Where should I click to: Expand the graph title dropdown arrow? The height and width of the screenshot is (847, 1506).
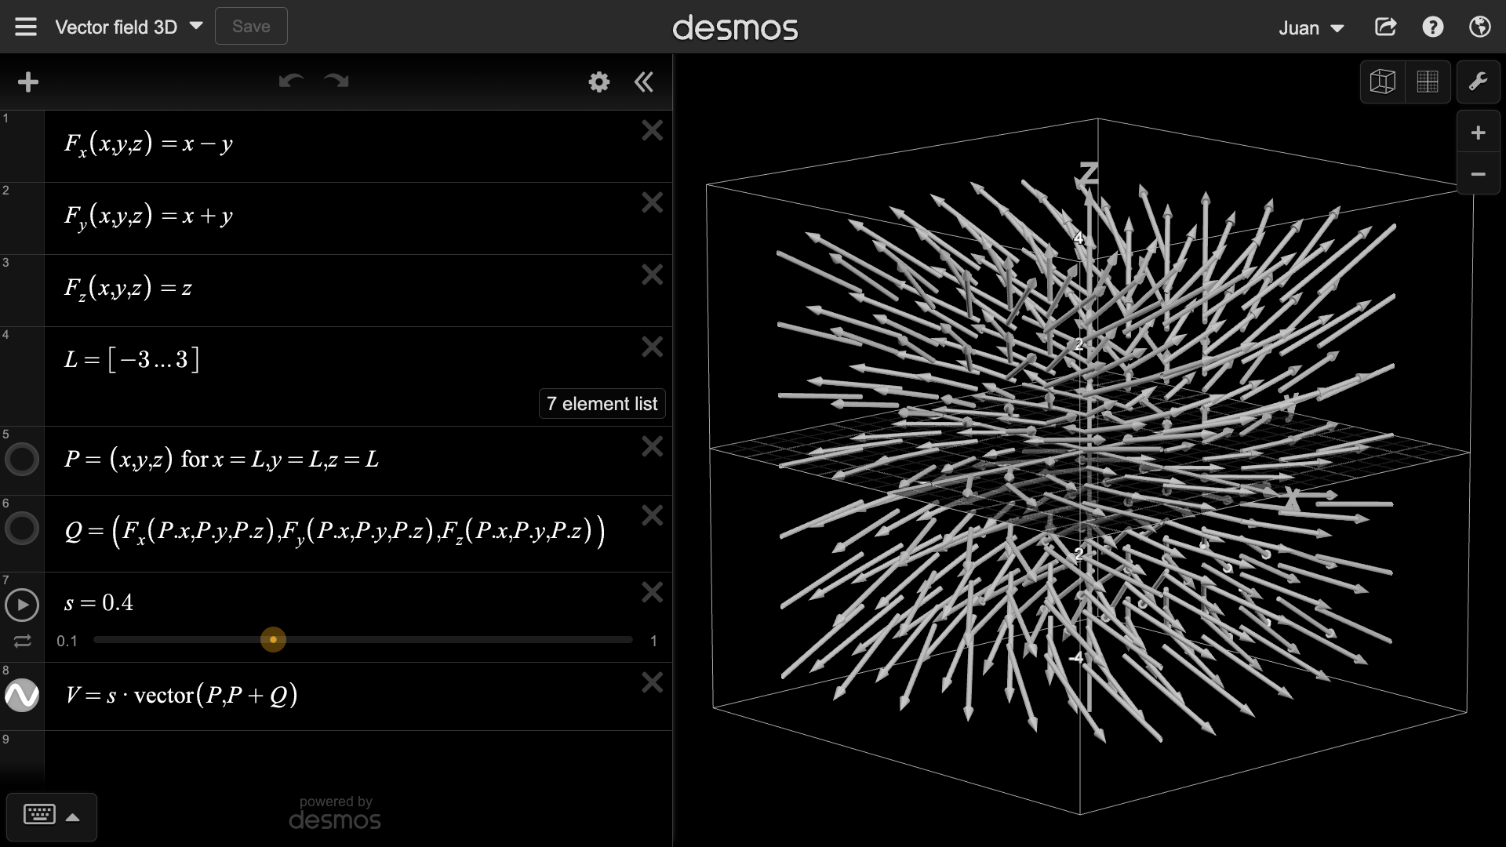[196, 26]
